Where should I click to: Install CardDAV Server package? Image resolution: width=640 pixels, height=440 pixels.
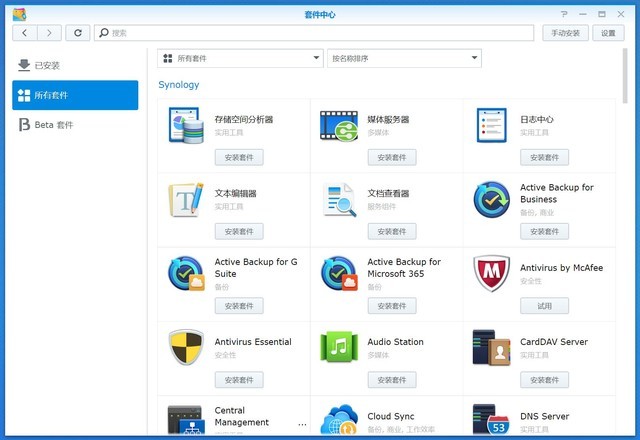click(x=544, y=380)
